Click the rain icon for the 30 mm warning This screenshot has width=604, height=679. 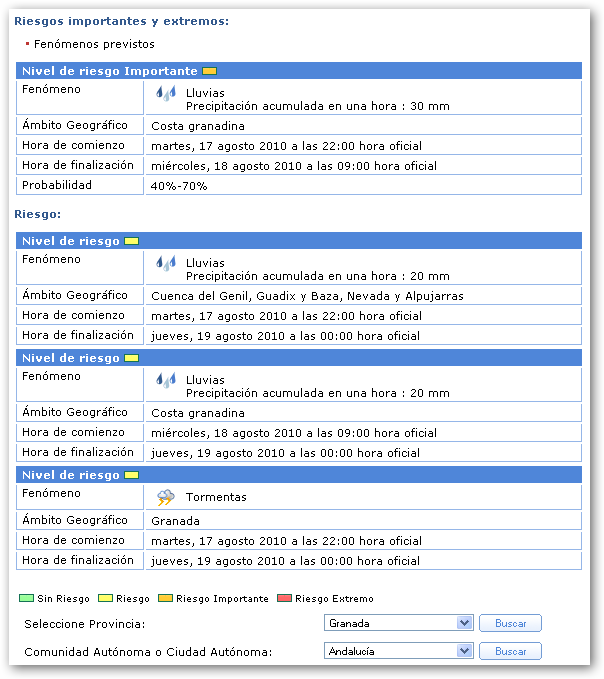point(165,93)
